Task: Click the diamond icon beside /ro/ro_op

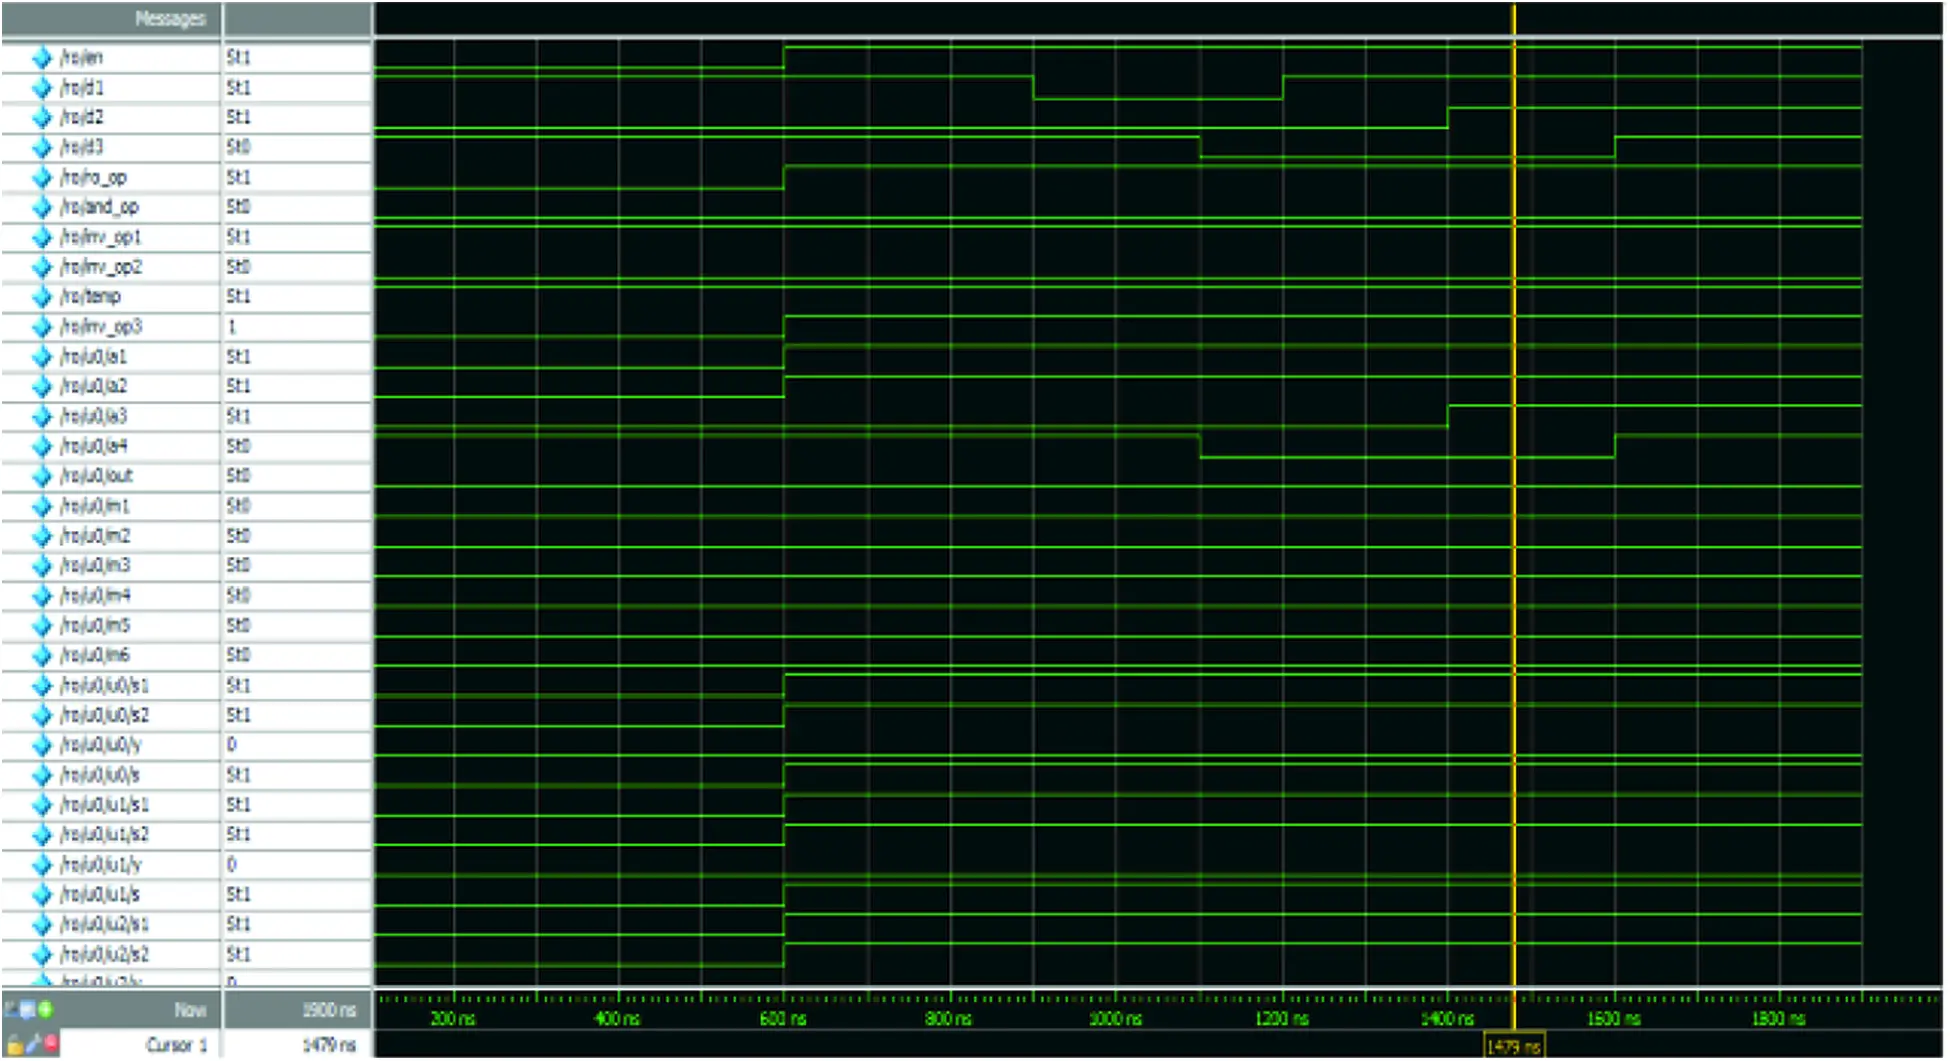Action: tap(42, 178)
